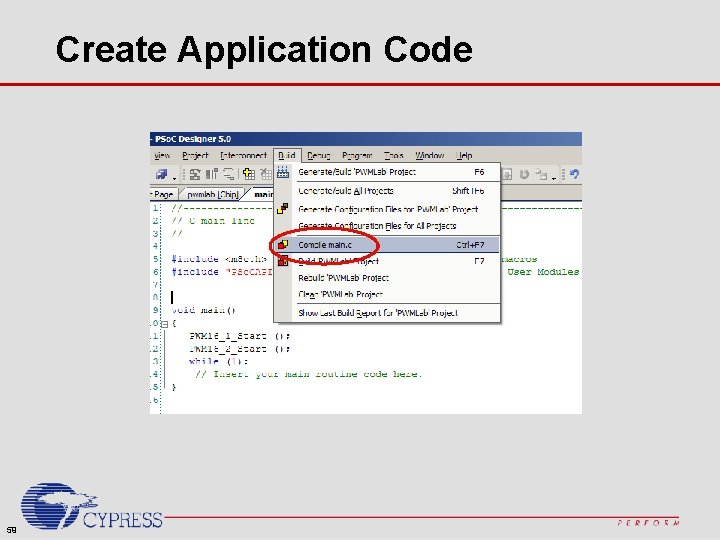Open the Program menu
720x540 pixels.
pyautogui.click(x=357, y=155)
